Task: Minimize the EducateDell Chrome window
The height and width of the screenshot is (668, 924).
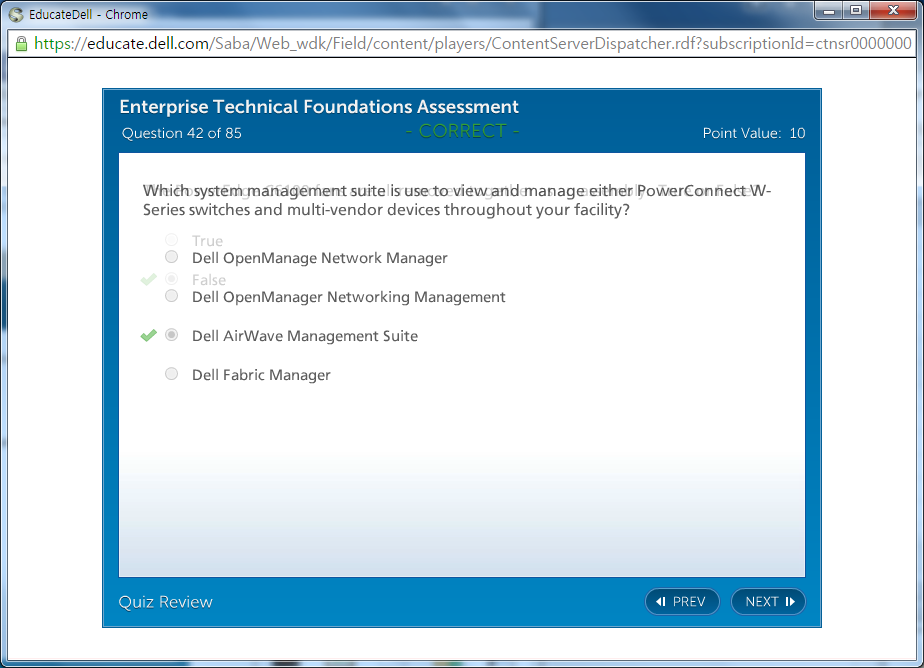Action: 829,11
